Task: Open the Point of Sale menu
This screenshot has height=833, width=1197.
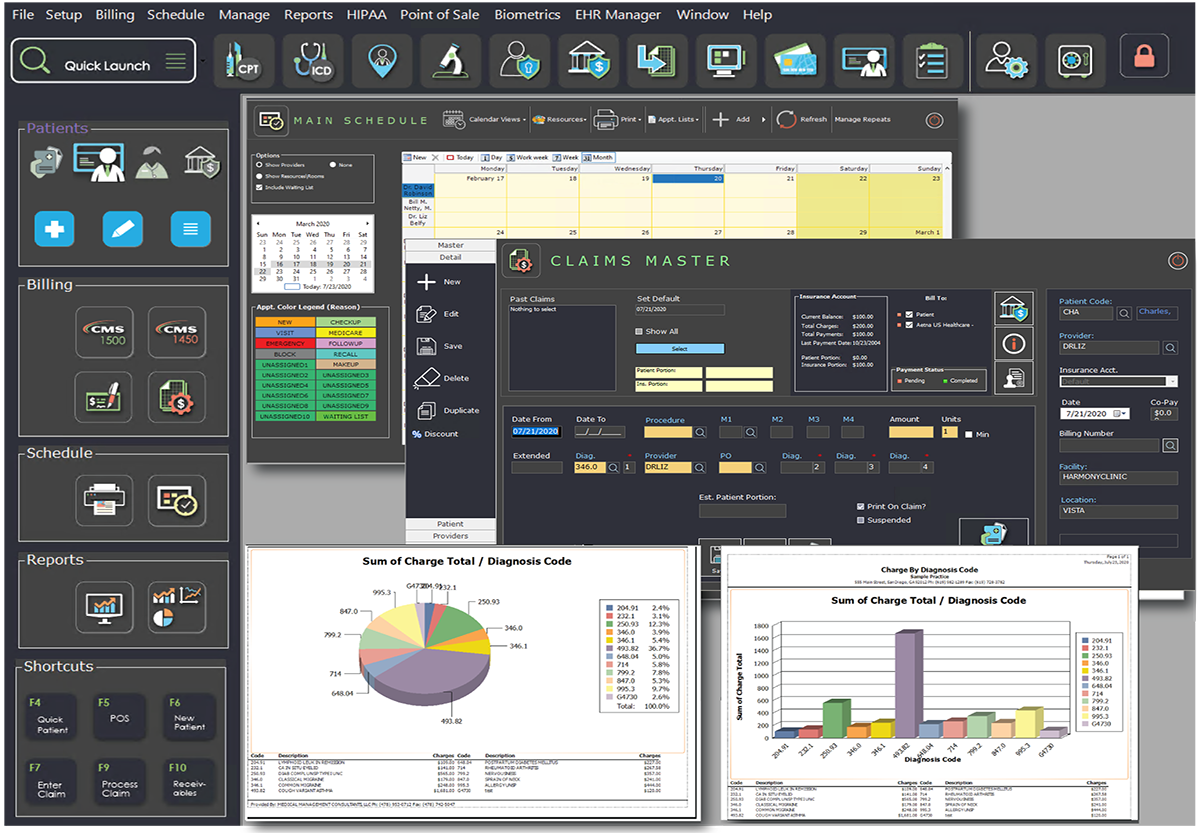Action: [440, 15]
